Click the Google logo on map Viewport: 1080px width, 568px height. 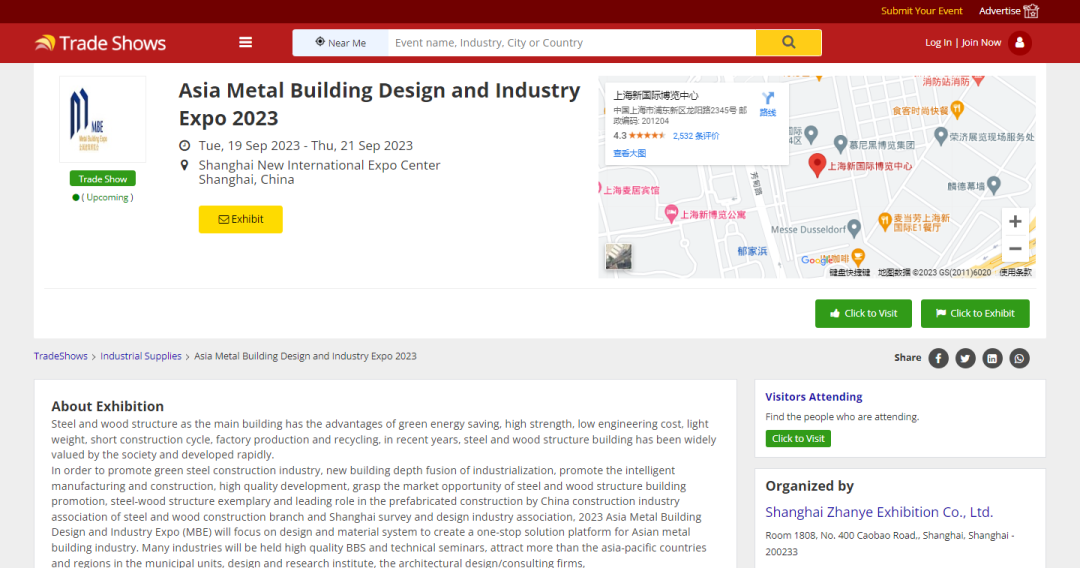point(816,260)
